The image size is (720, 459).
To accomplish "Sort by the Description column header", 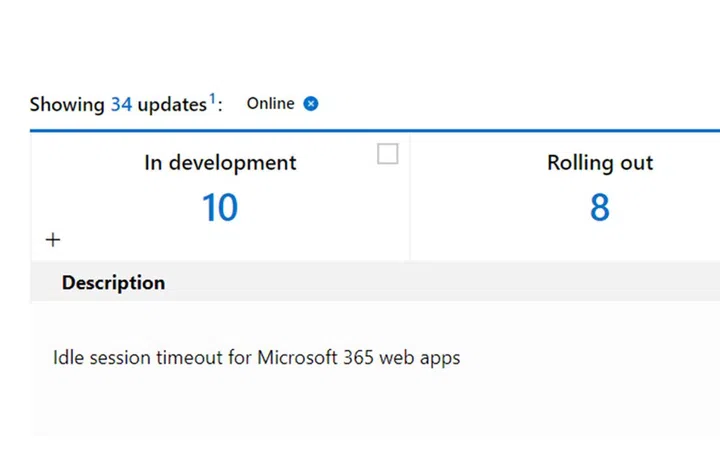I will [113, 283].
